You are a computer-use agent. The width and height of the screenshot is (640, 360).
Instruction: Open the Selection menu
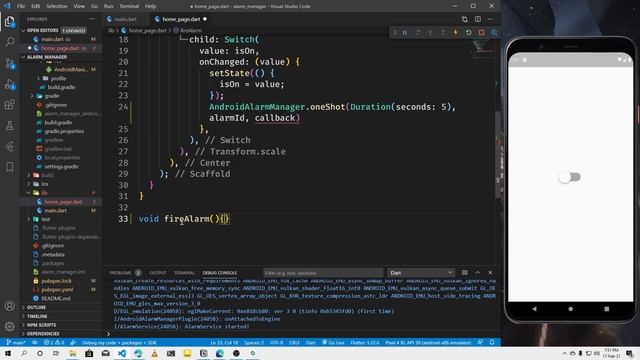[x=57, y=6]
